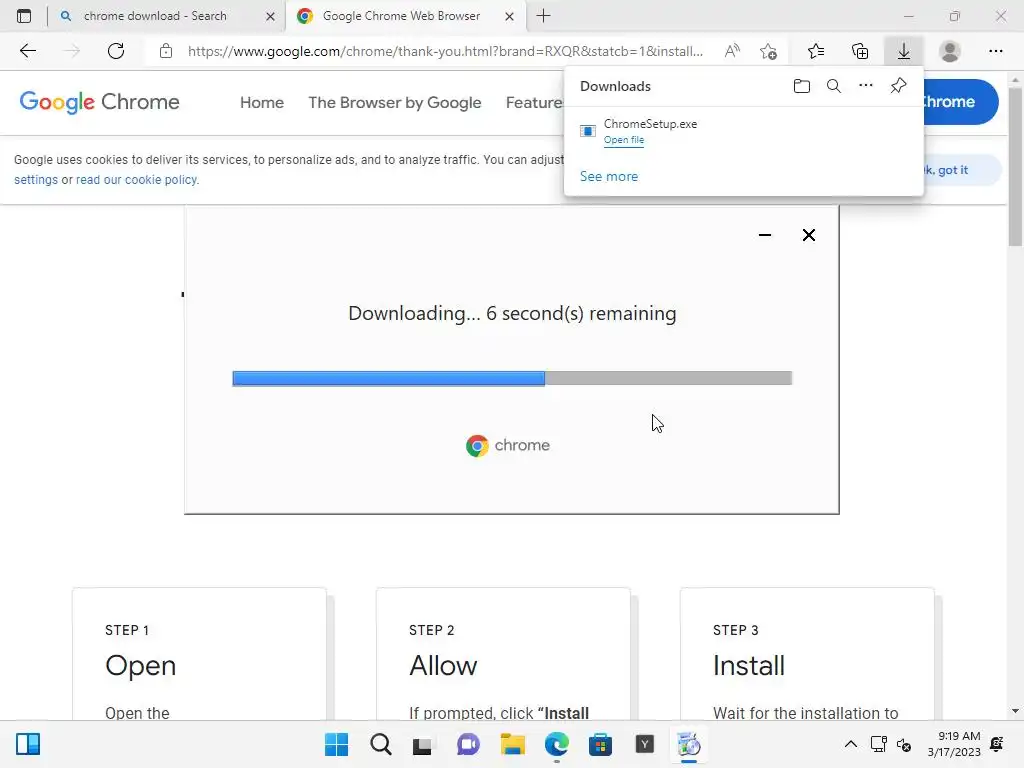Open the clock showing 9:19 AM
Image resolution: width=1024 pixels, height=768 pixels.
tap(954, 744)
